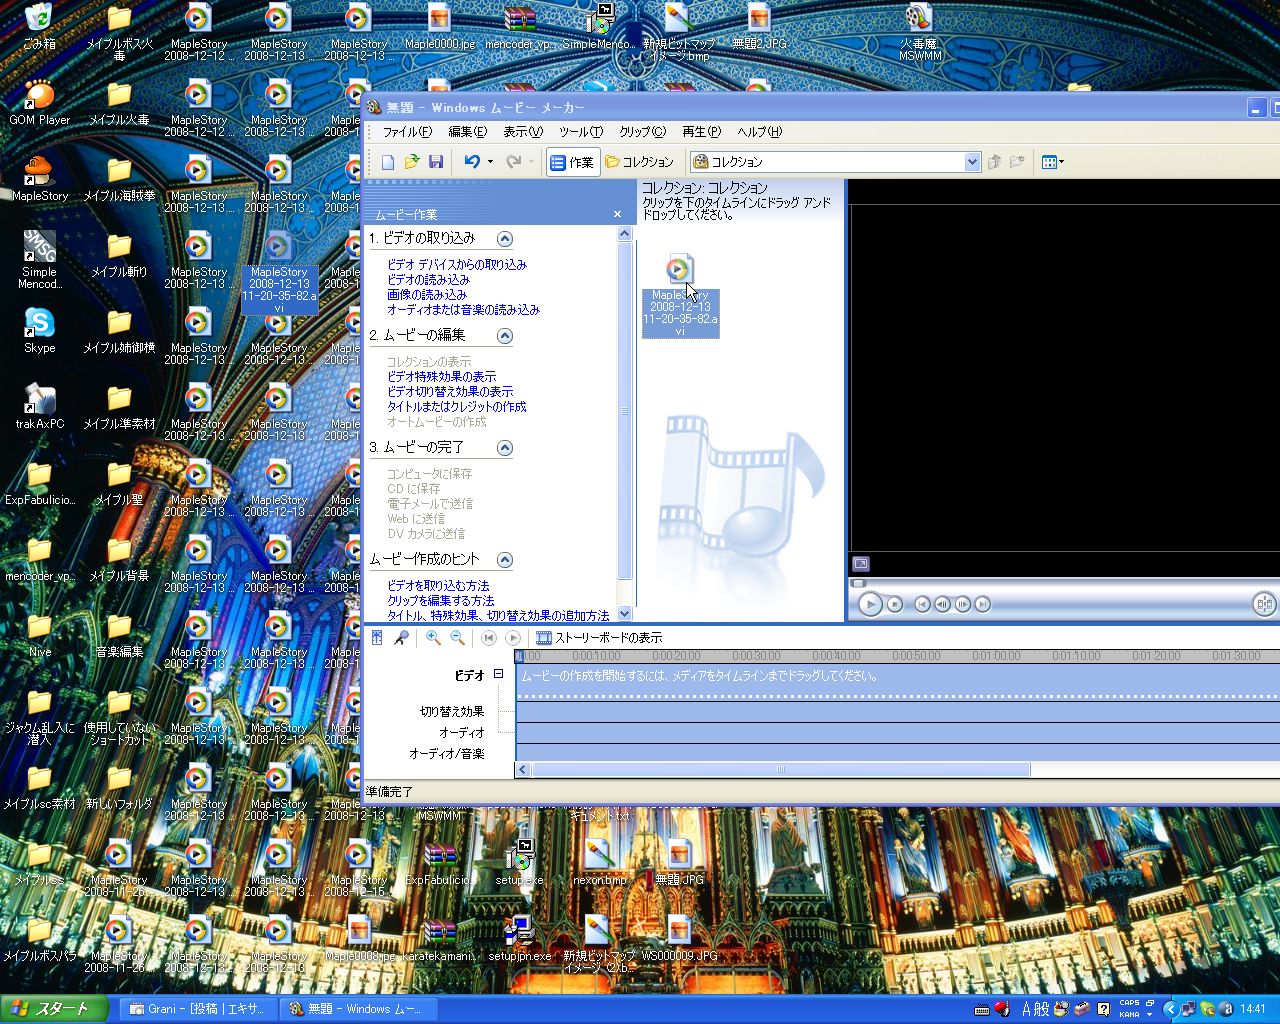
Task: Step to the previous frame in preview
Action: [943, 604]
